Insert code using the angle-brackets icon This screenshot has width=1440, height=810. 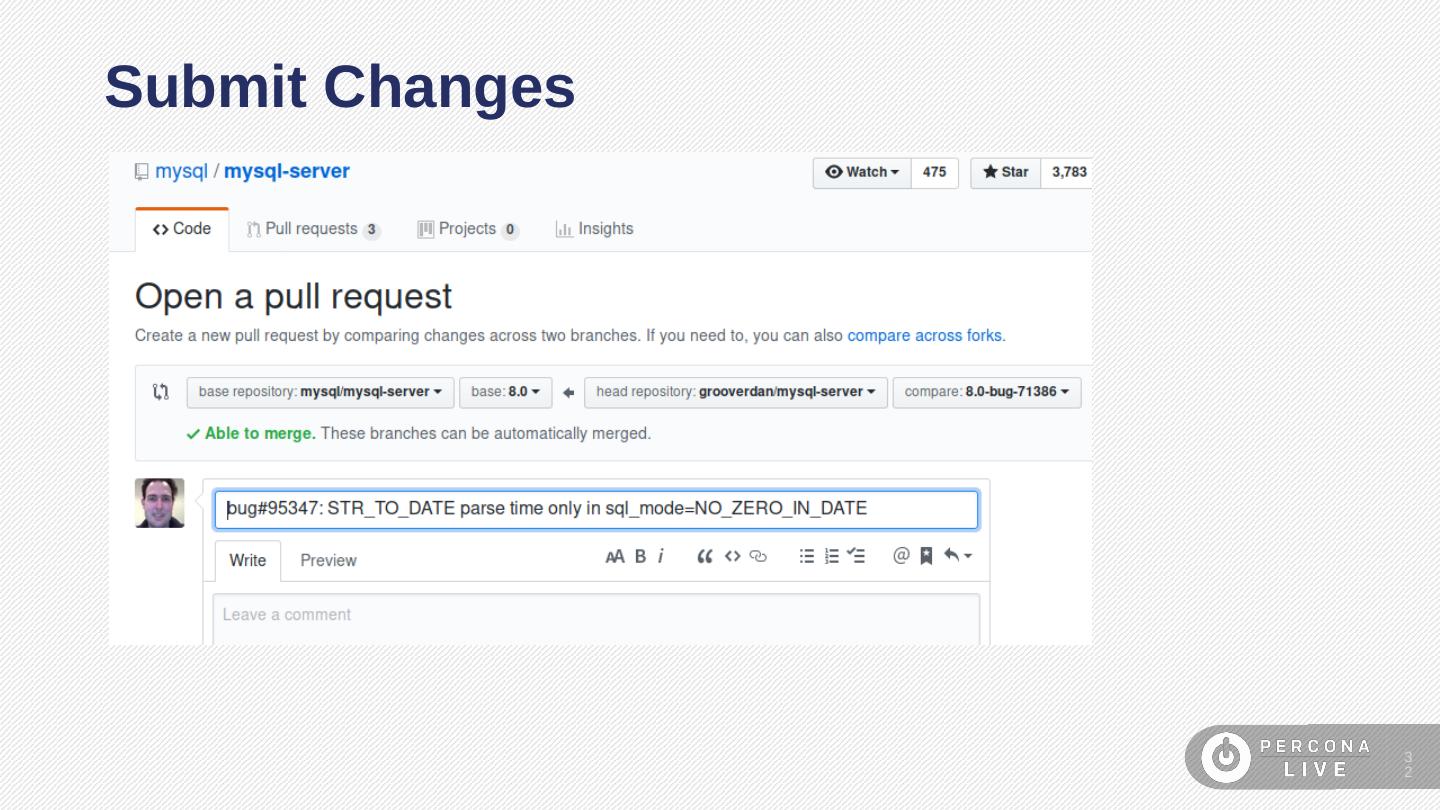pos(733,557)
